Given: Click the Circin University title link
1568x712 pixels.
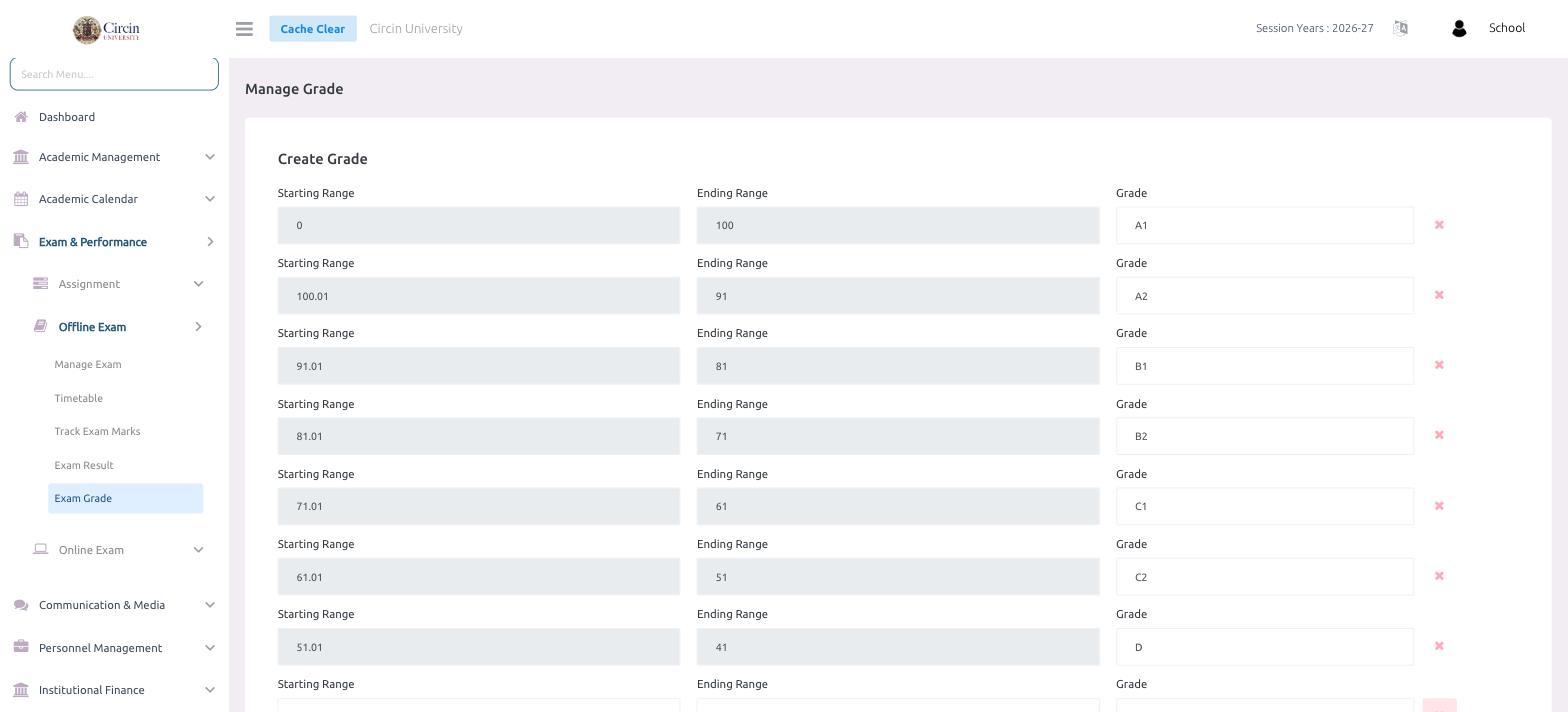Looking at the screenshot, I should [x=416, y=29].
